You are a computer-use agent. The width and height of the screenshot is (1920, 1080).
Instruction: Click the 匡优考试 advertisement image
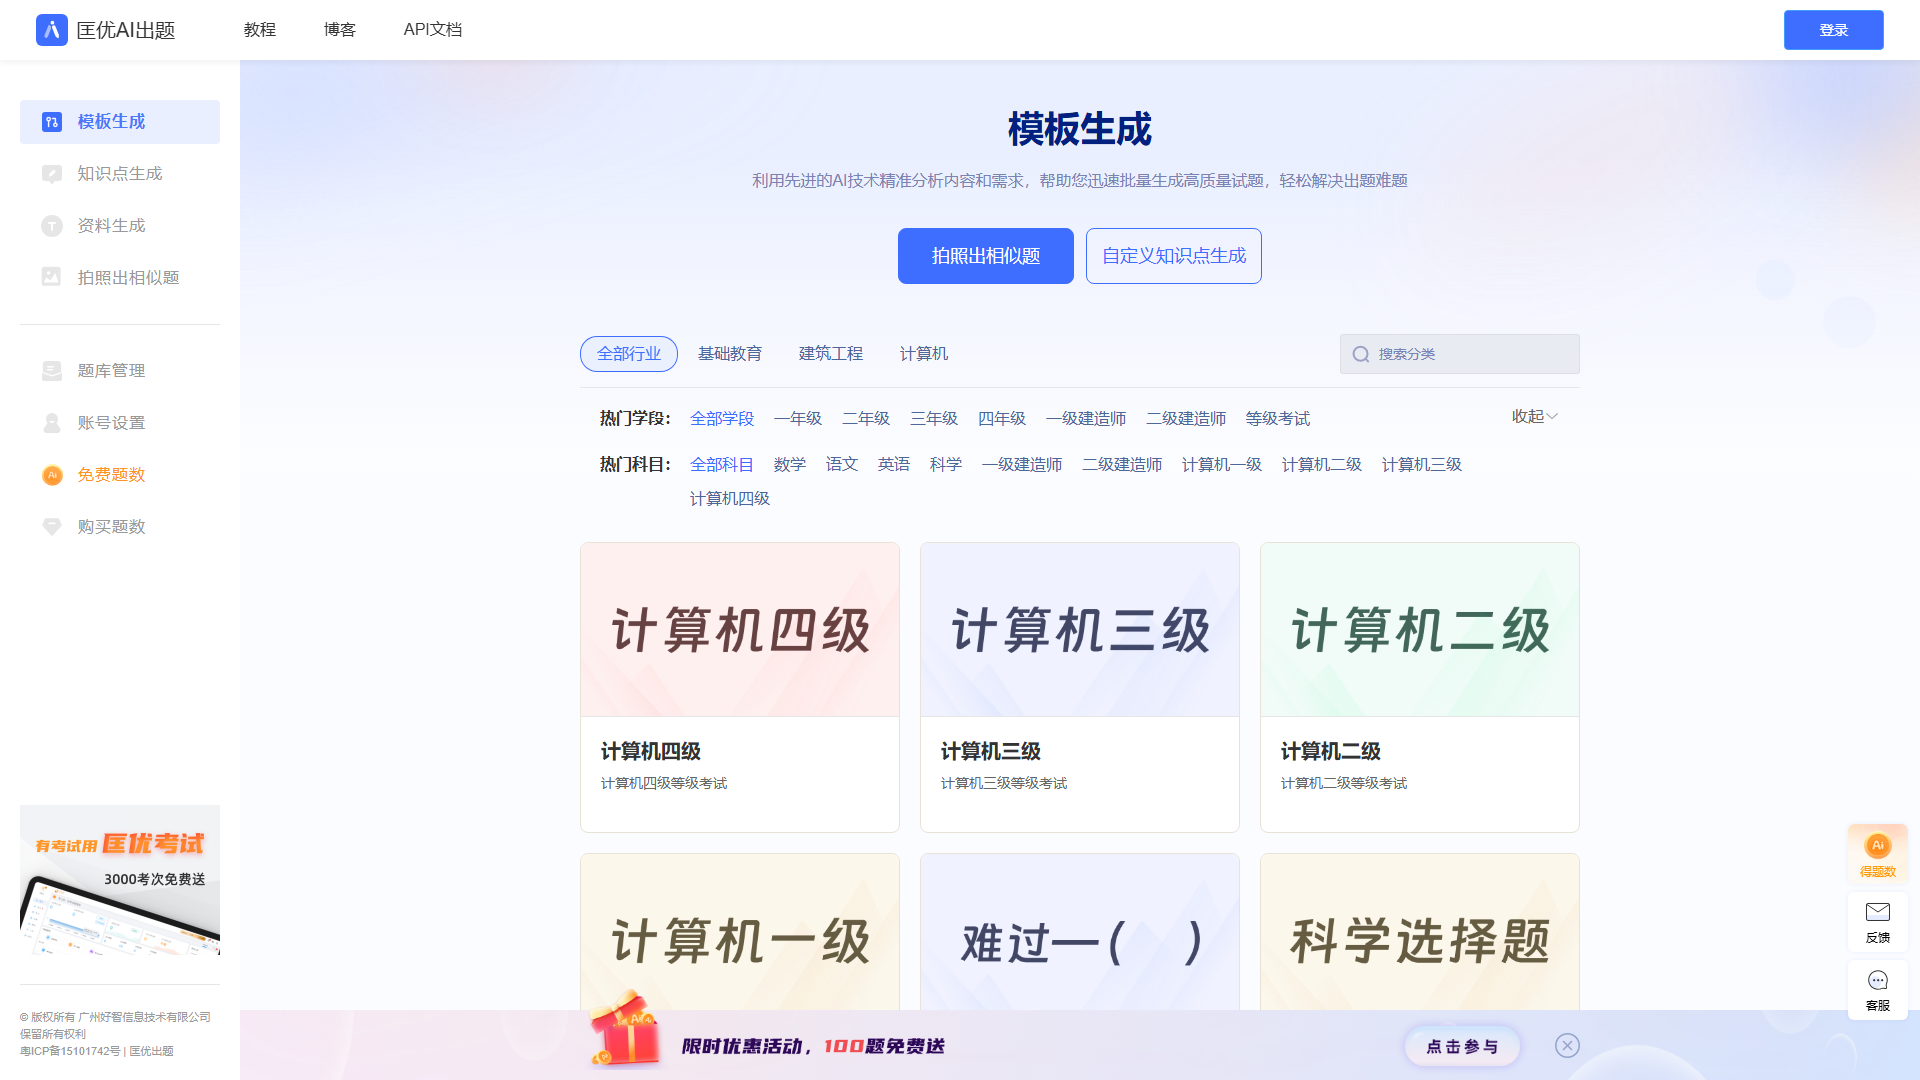[x=120, y=880]
